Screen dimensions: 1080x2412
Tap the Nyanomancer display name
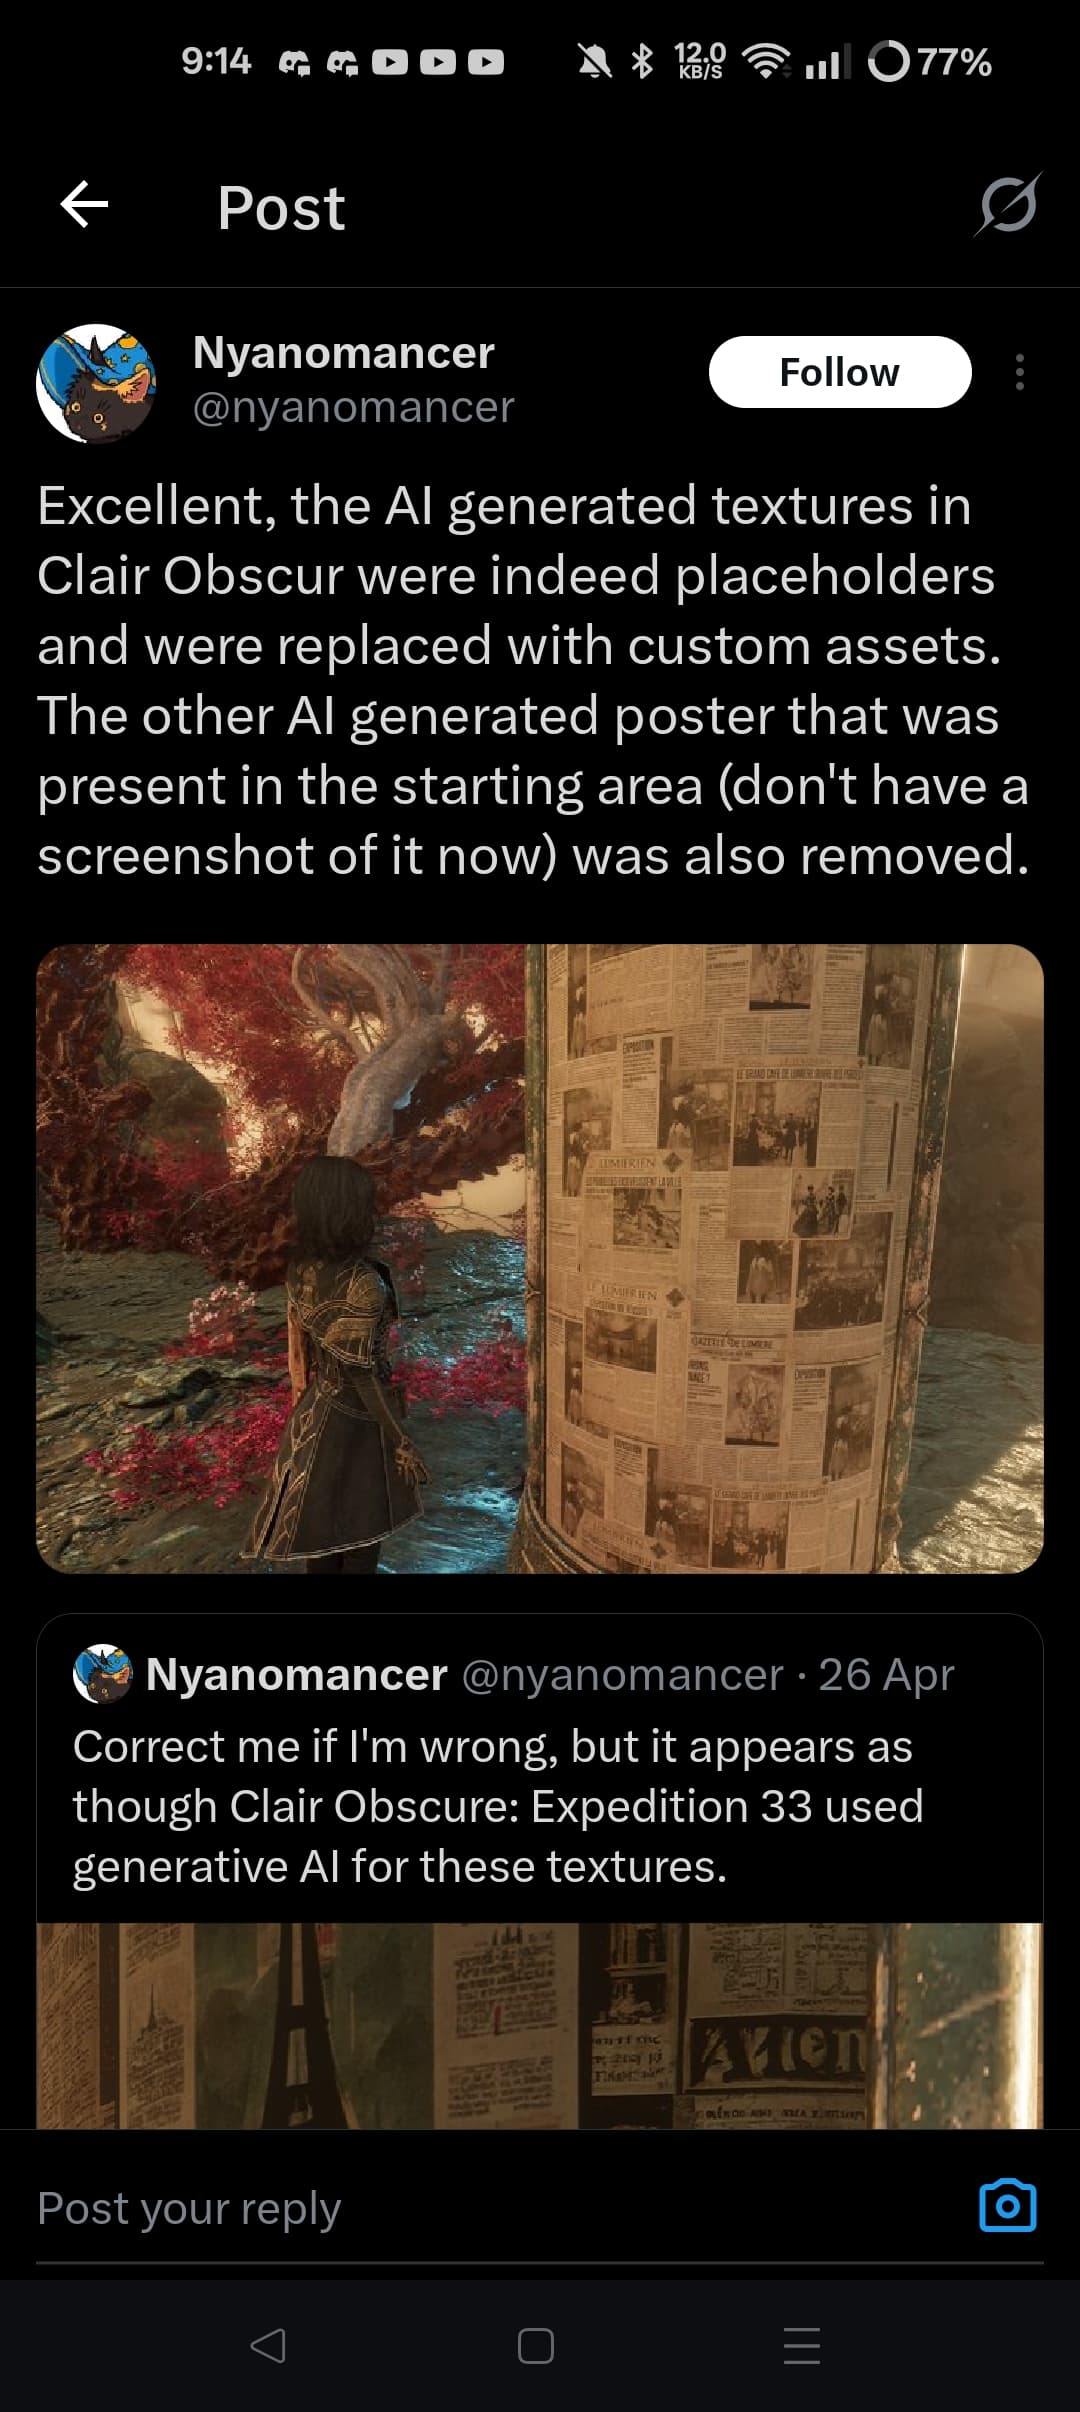[343, 352]
